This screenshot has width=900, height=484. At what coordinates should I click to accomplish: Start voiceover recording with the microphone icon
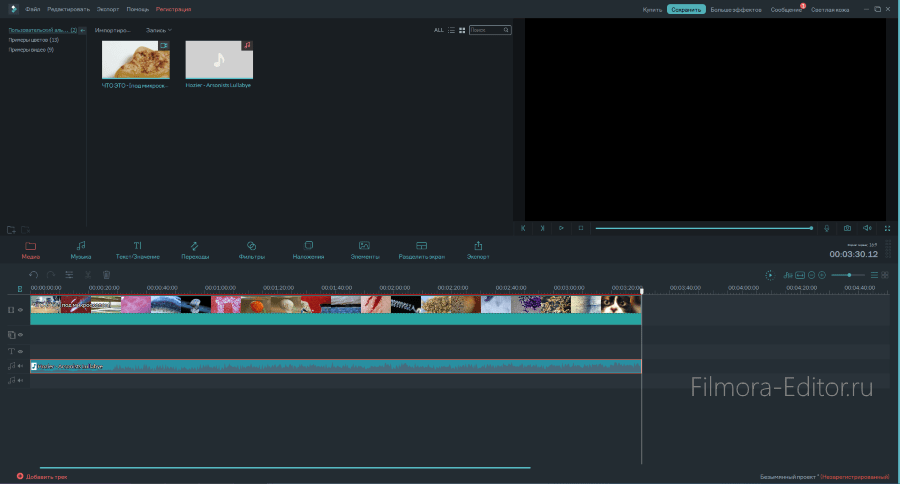click(x=827, y=228)
